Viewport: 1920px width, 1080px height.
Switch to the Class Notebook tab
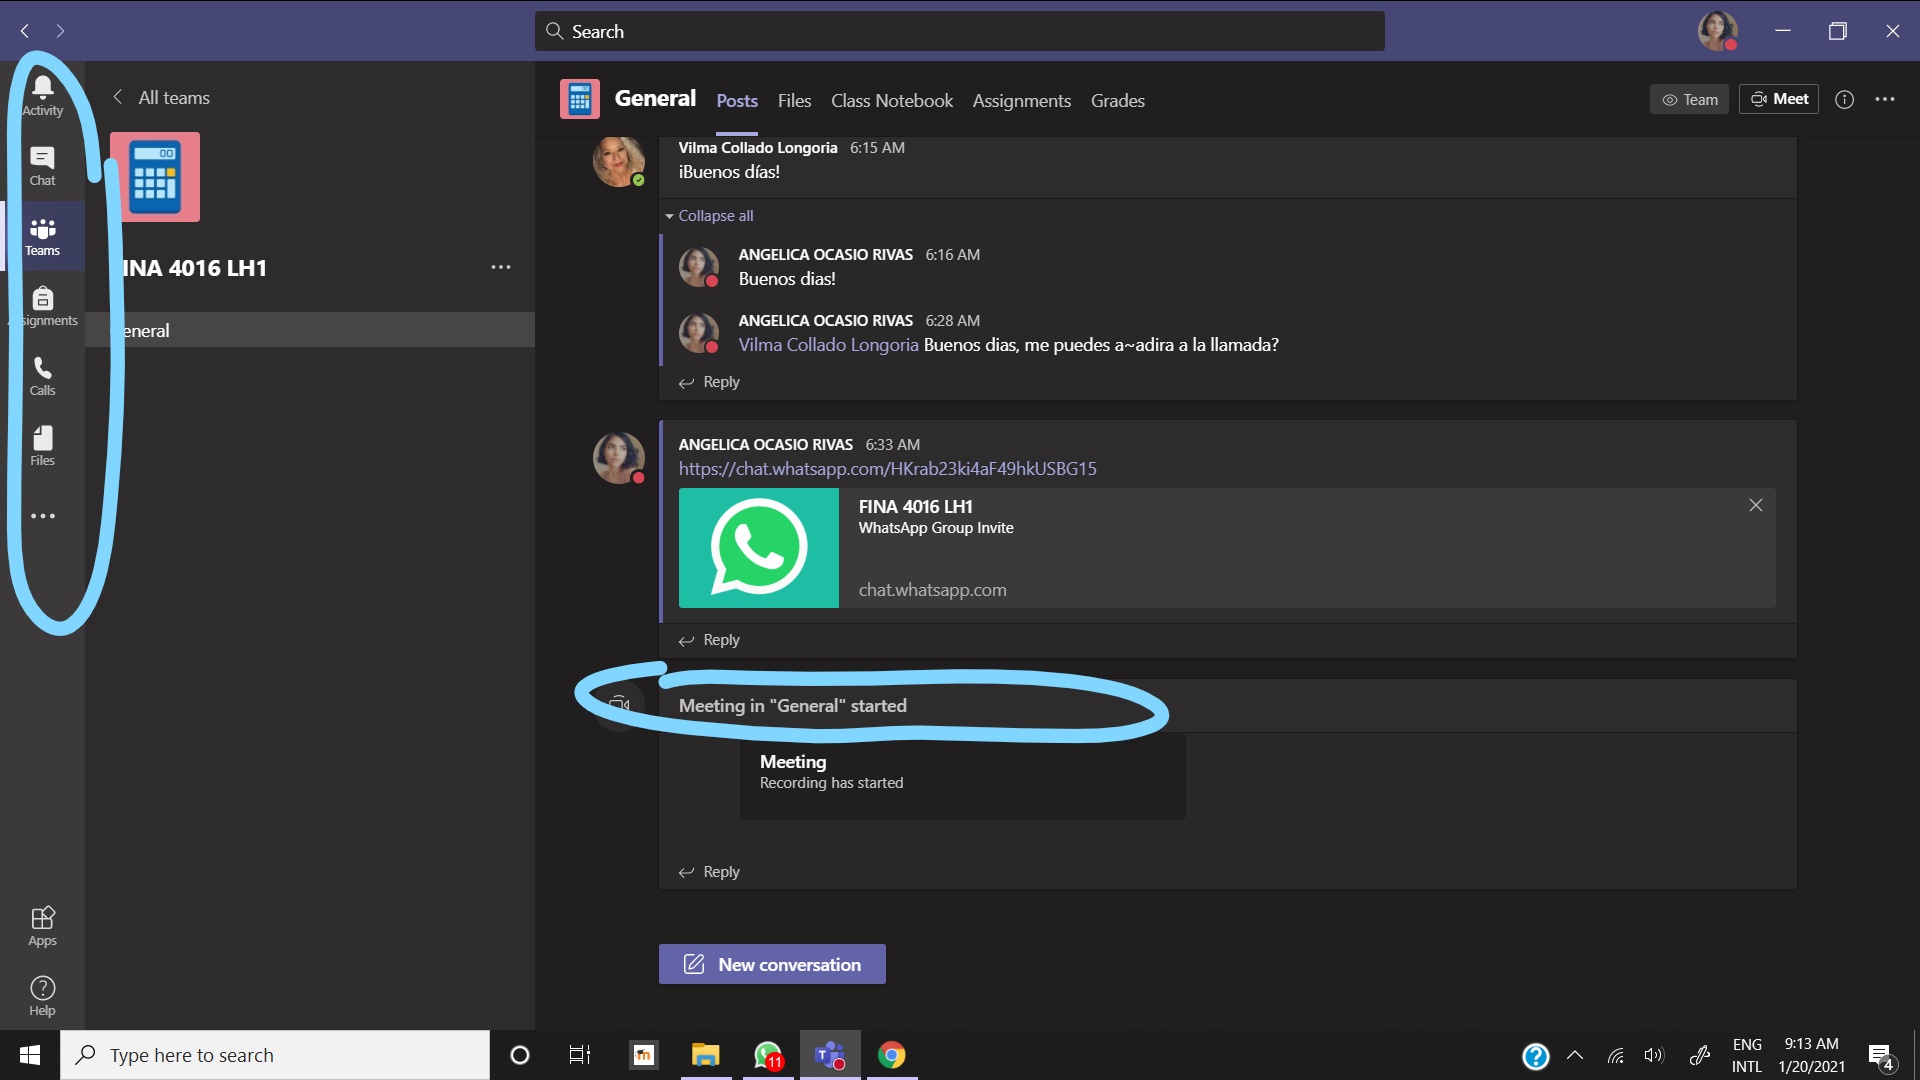pyautogui.click(x=891, y=101)
